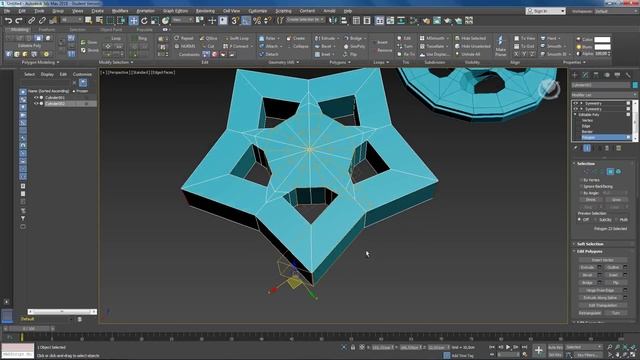640x360 pixels.
Task: Open the Utilities tab in command panel
Action: (x=628, y=75)
